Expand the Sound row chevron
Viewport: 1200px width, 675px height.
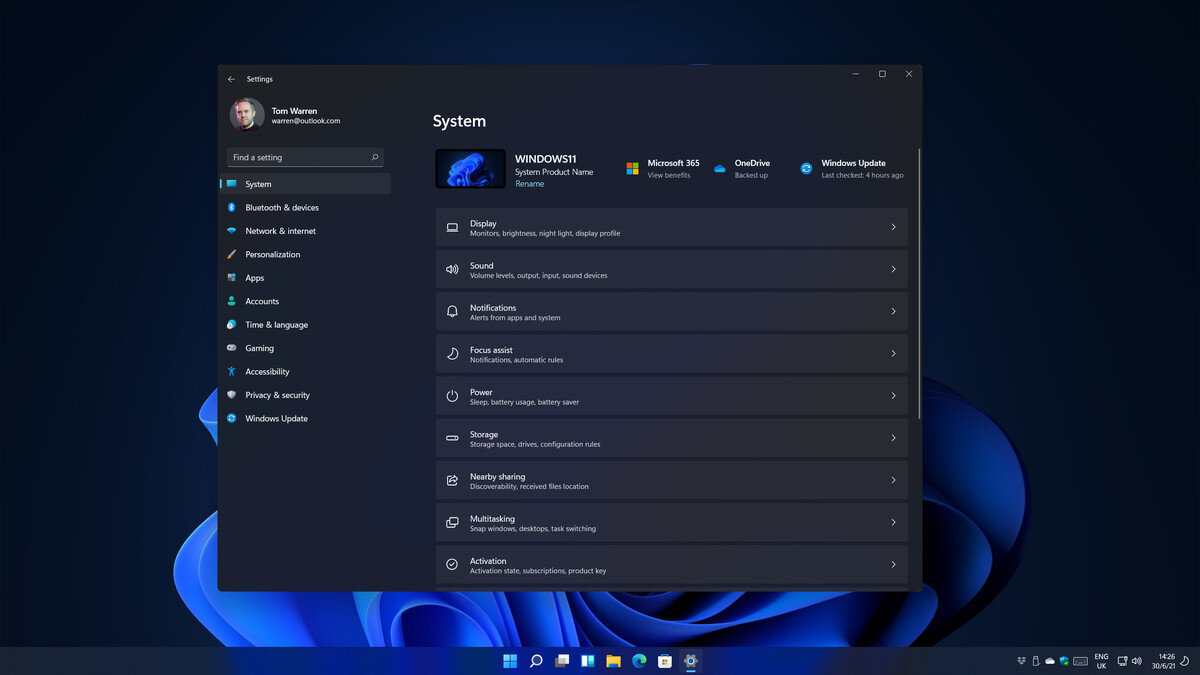point(893,270)
